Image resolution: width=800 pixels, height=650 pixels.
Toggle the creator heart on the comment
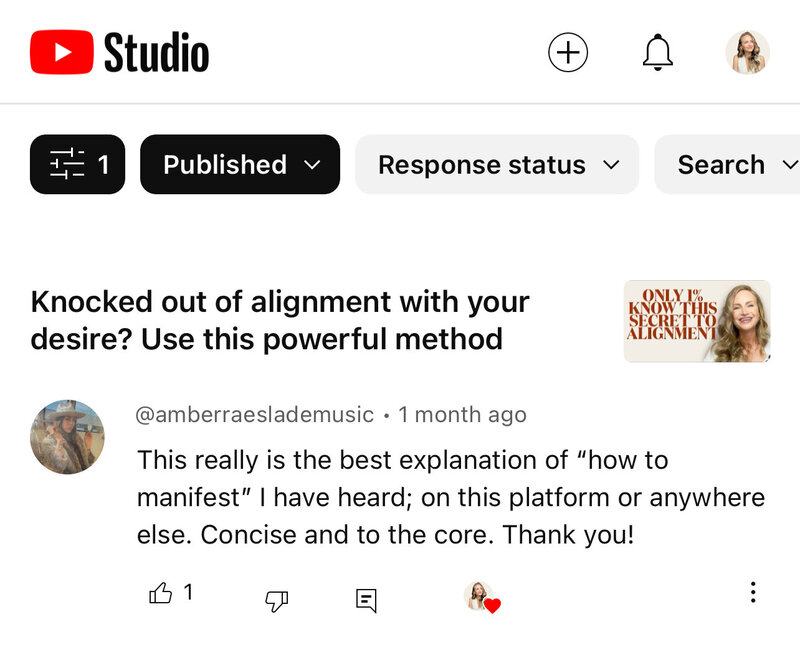482,597
